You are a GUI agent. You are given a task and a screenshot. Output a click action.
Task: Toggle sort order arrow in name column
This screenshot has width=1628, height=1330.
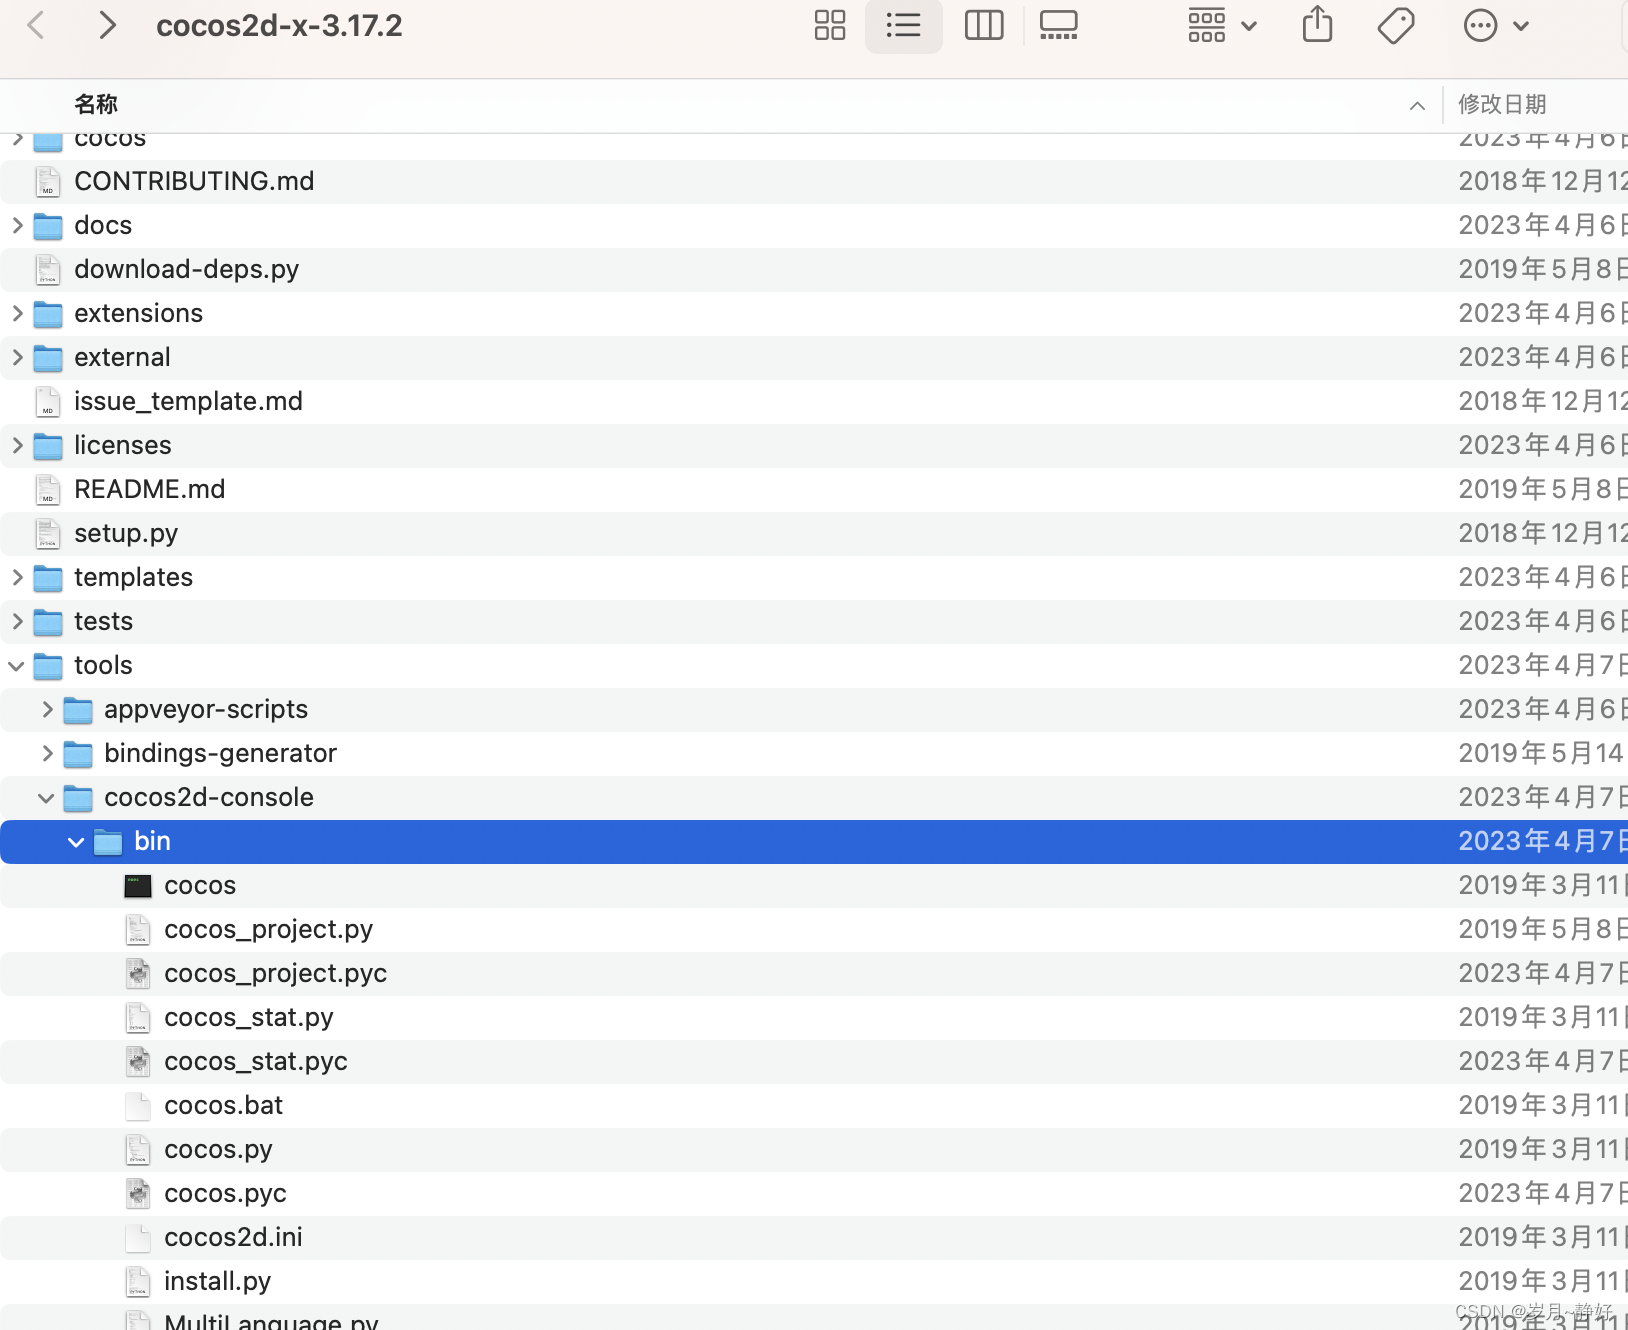click(x=1417, y=106)
